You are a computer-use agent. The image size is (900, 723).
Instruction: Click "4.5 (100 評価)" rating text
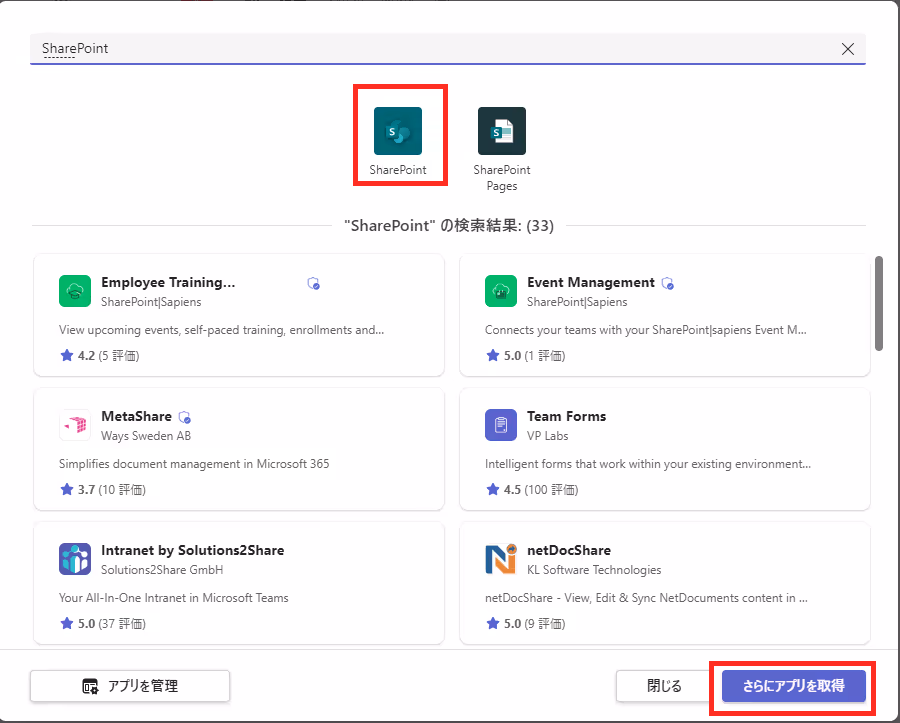coord(541,489)
